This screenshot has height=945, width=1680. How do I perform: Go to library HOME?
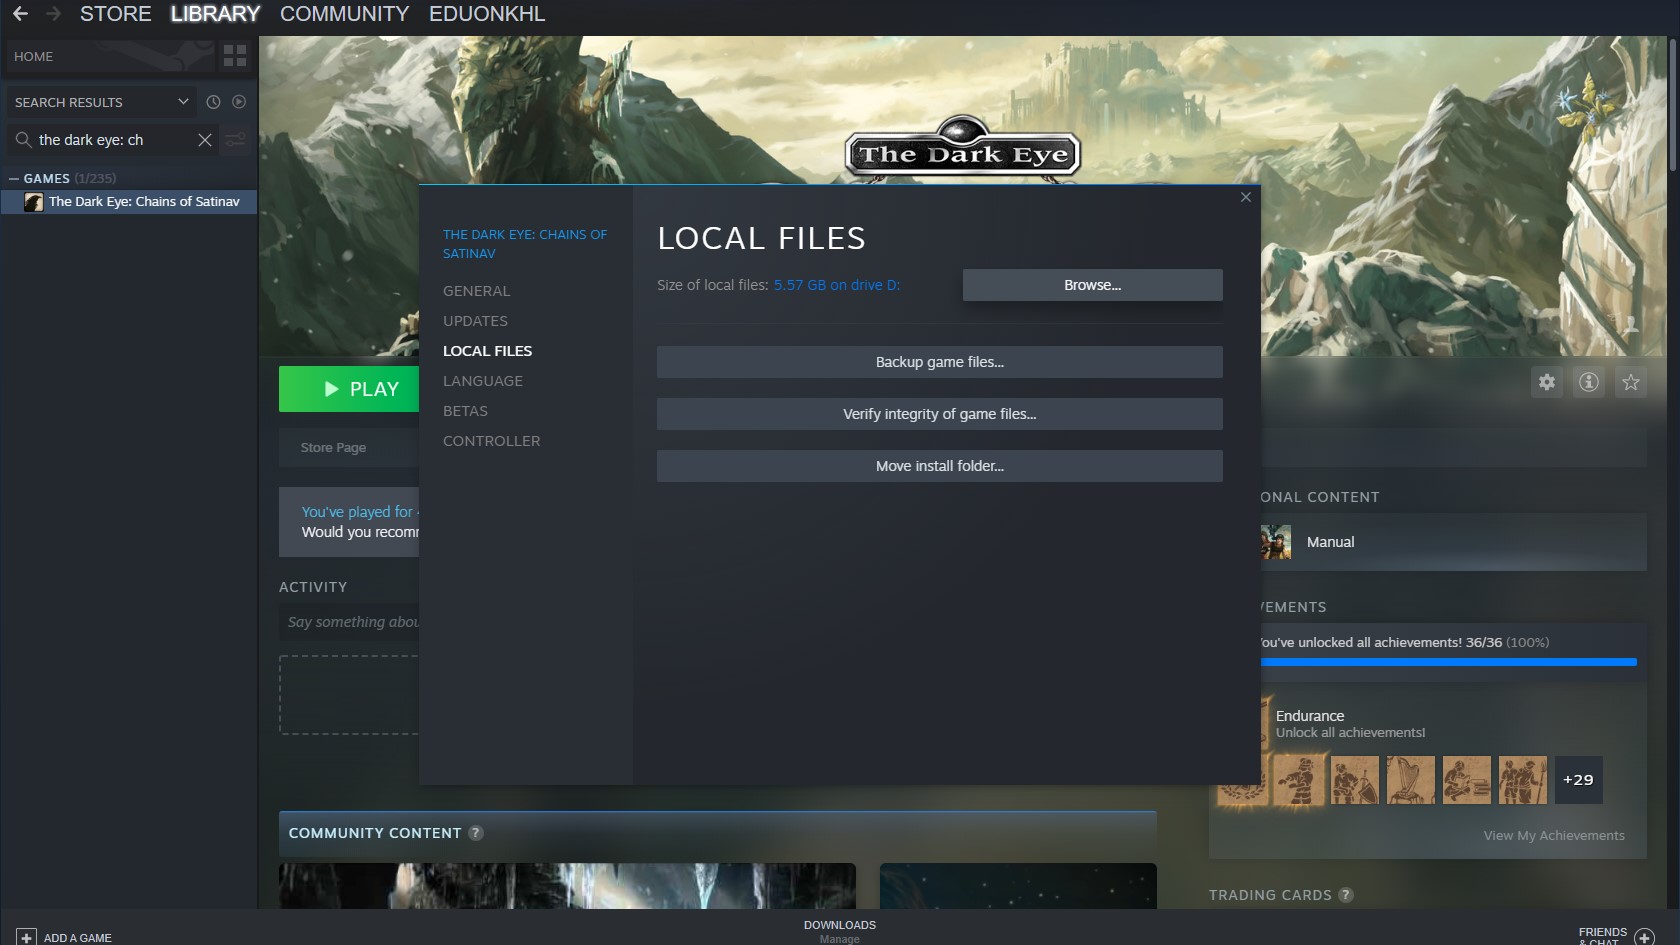click(110, 56)
